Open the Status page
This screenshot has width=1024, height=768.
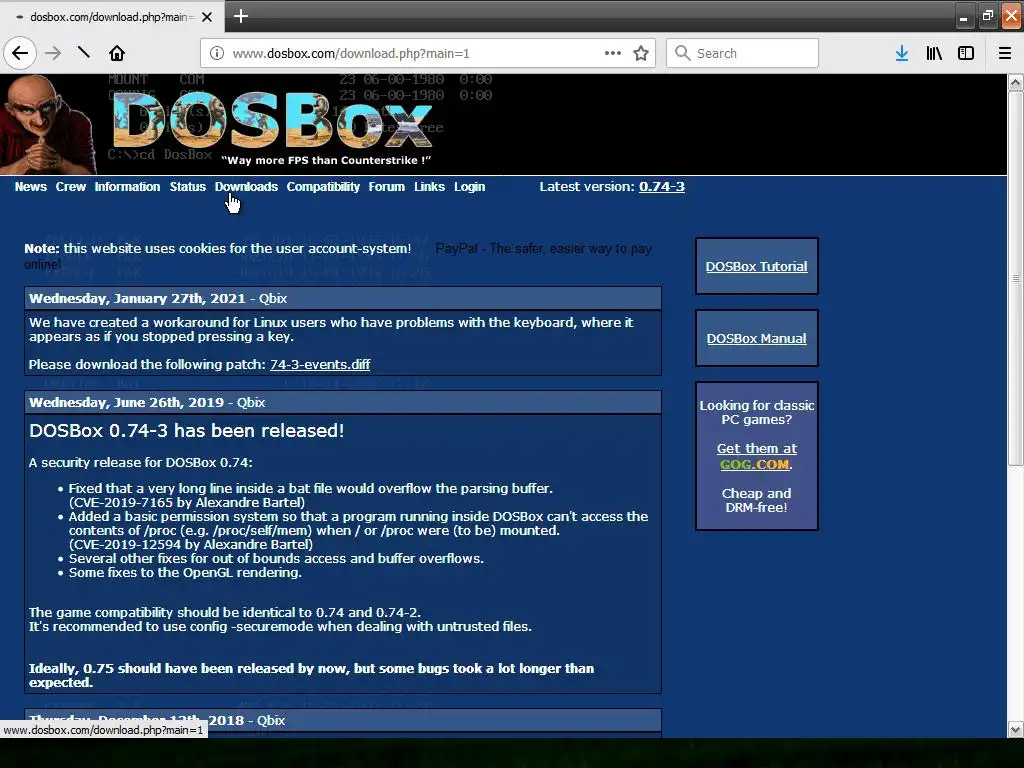click(x=187, y=187)
